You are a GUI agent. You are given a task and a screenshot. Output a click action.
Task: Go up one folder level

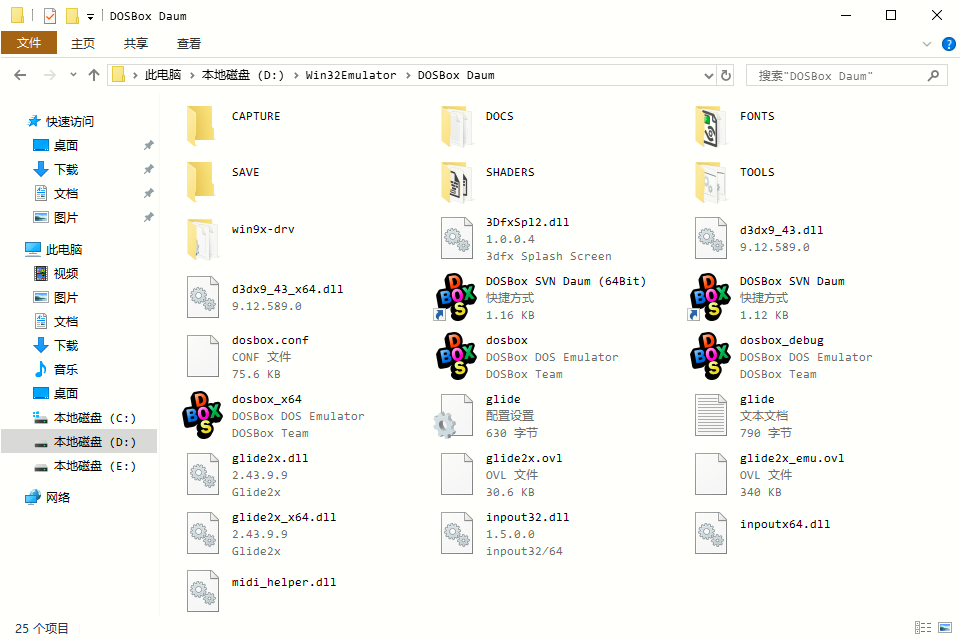[94, 75]
